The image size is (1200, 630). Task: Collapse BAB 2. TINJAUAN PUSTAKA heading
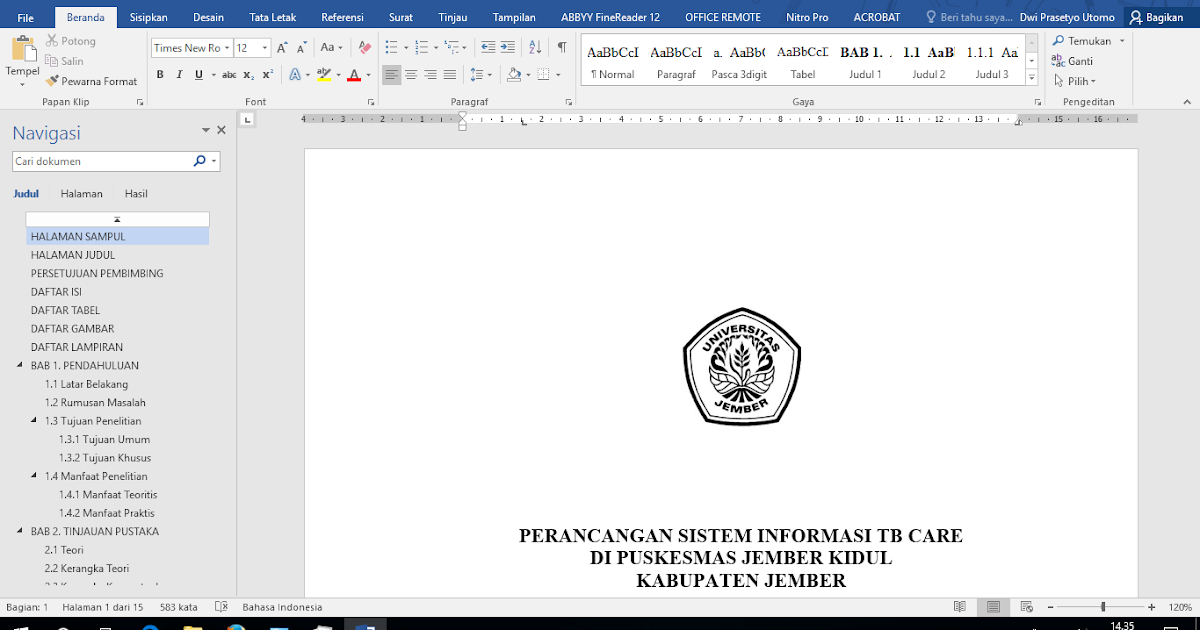pyautogui.click(x=20, y=532)
